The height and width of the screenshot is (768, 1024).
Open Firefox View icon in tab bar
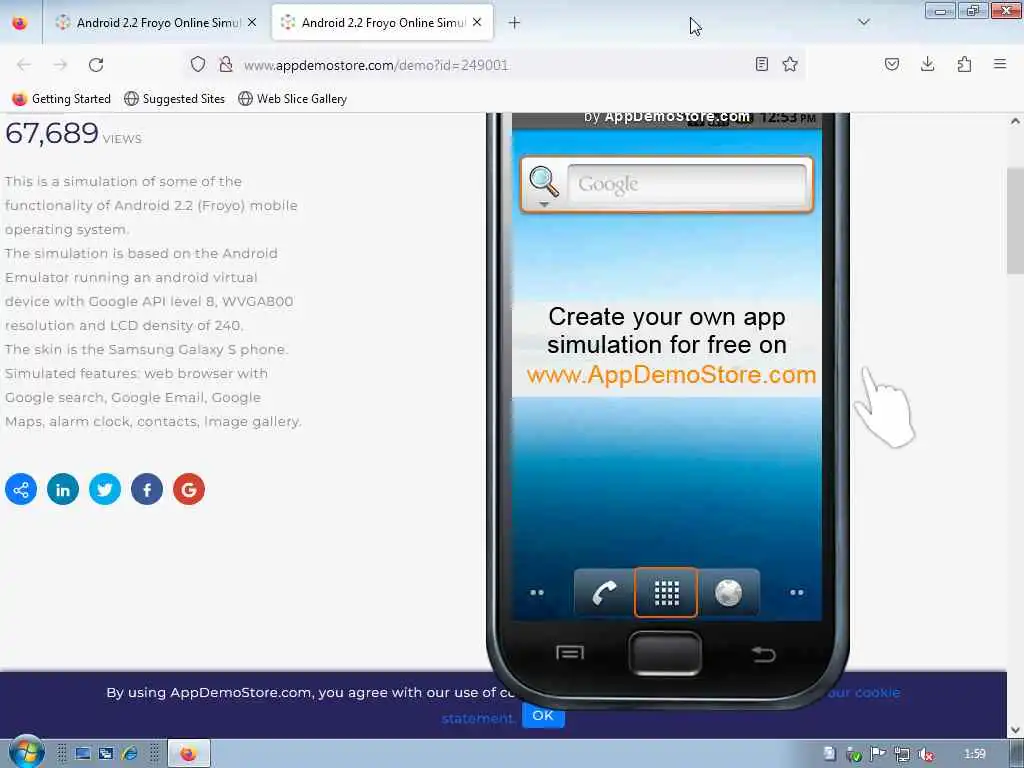click(20, 23)
